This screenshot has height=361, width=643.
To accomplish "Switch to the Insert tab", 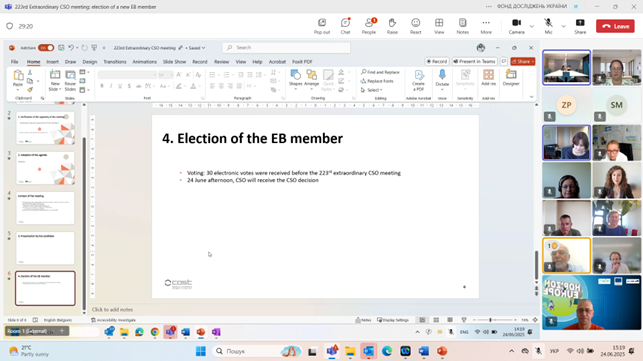I will pyautogui.click(x=52, y=62).
